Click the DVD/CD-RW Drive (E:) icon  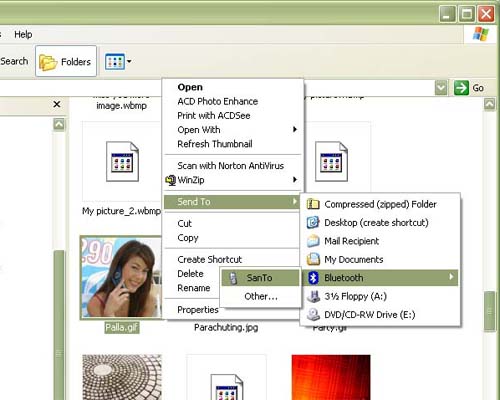pos(313,314)
